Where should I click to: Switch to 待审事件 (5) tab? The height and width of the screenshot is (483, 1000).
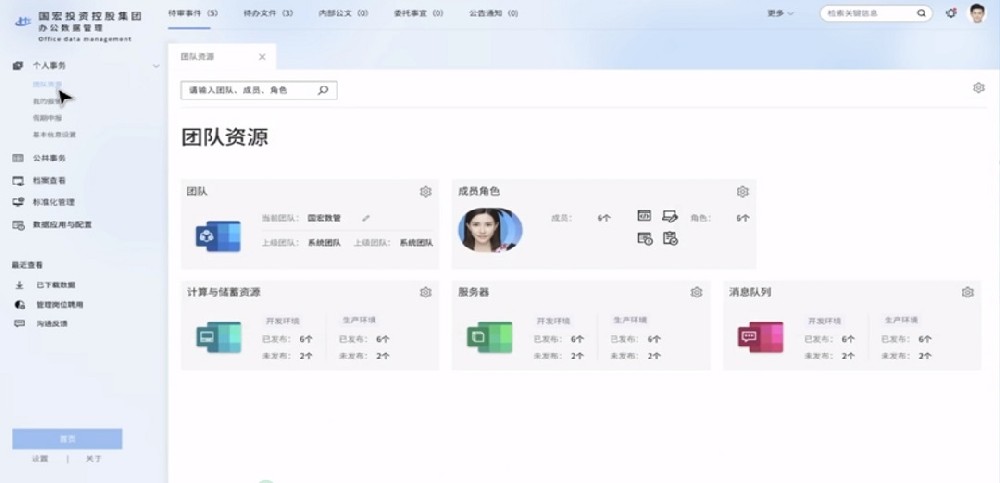point(193,13)
